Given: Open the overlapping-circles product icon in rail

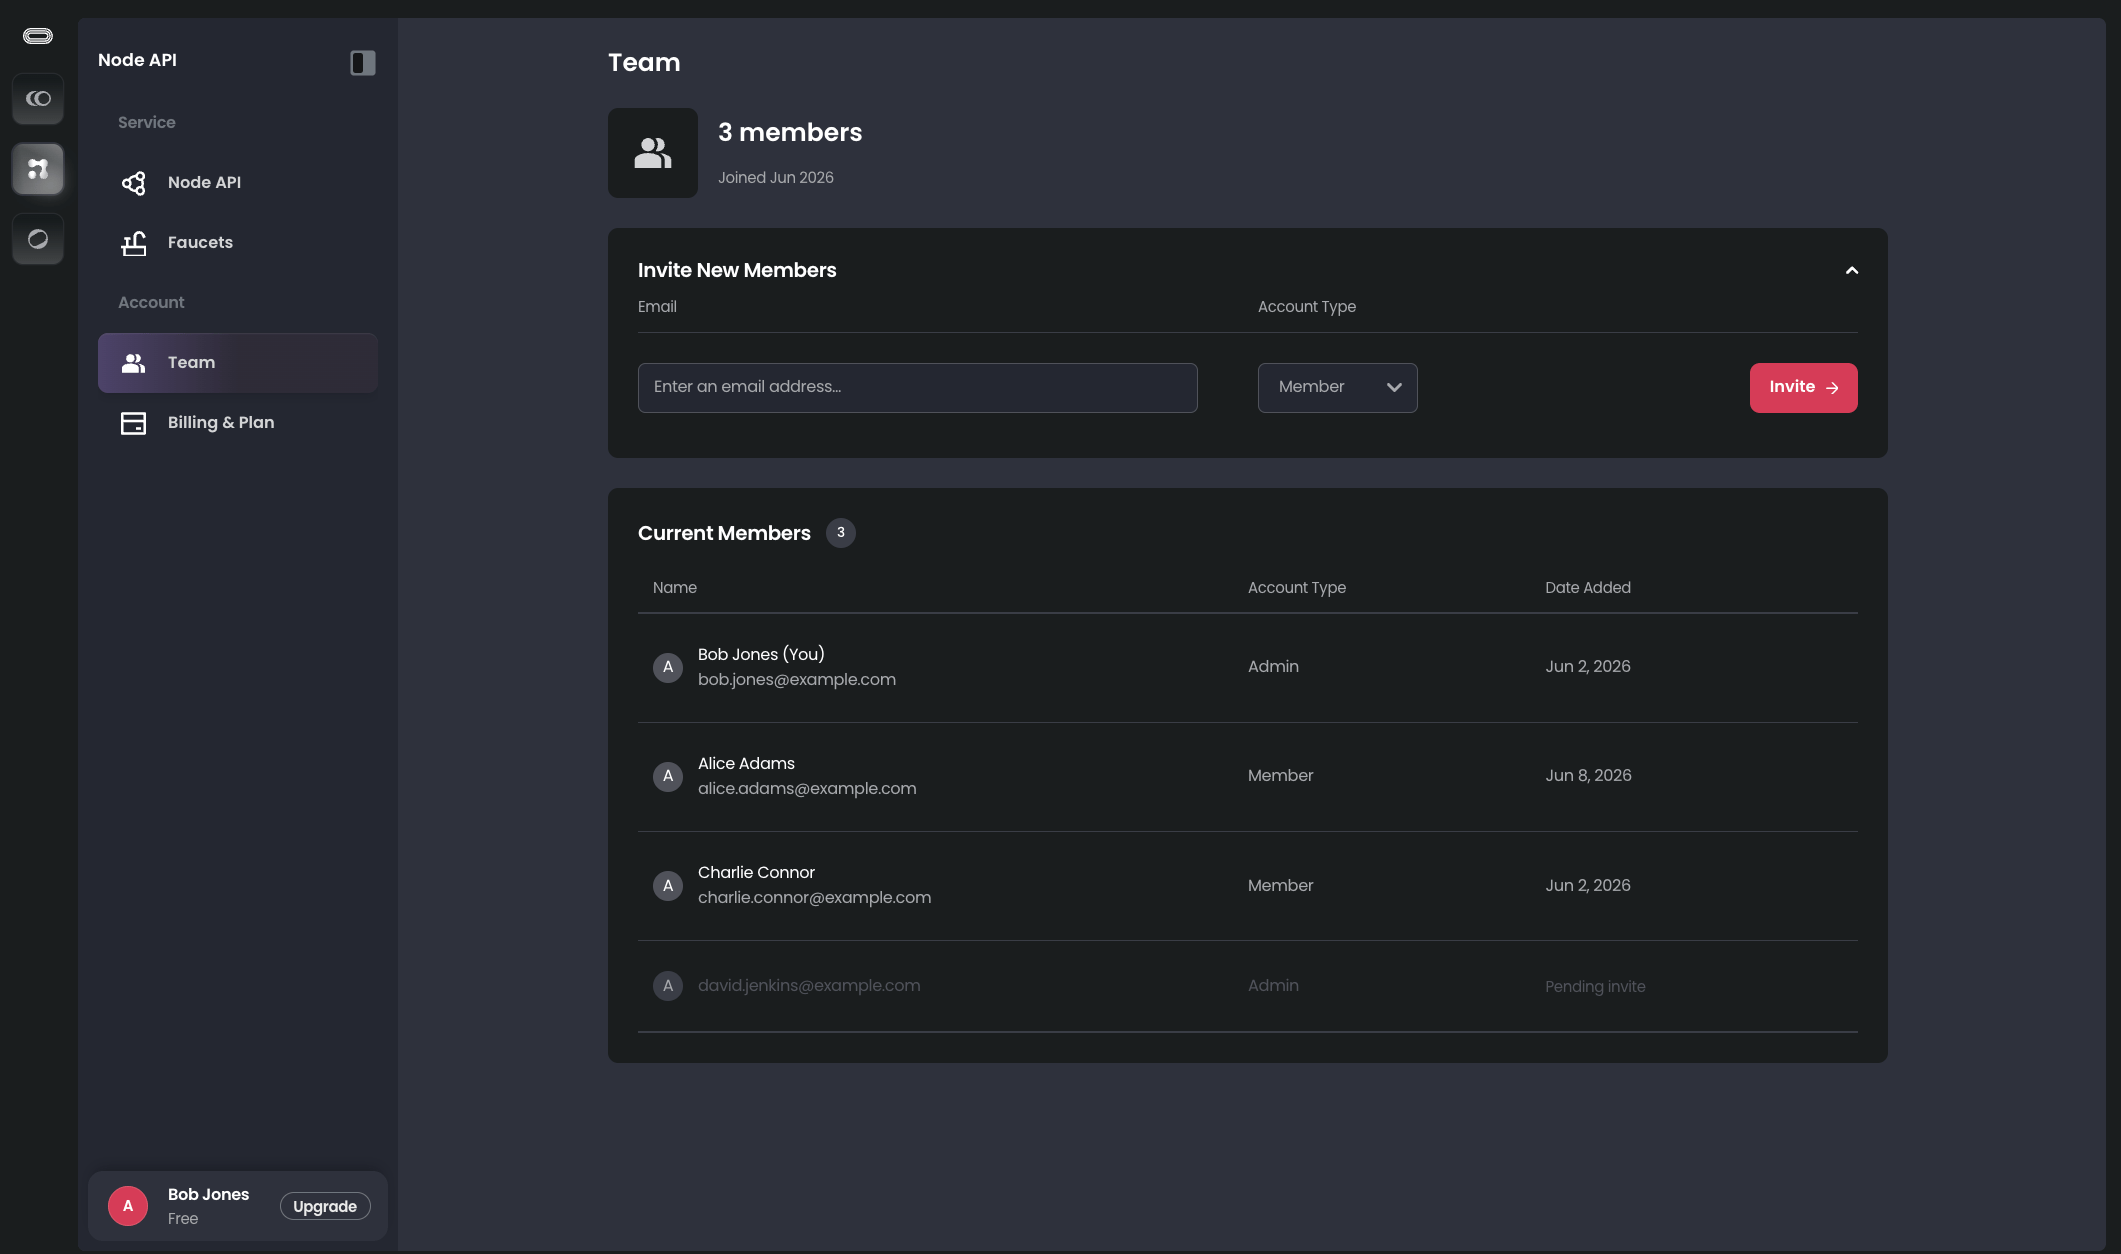Looking at the screenshot, I should tap(38, 99).
